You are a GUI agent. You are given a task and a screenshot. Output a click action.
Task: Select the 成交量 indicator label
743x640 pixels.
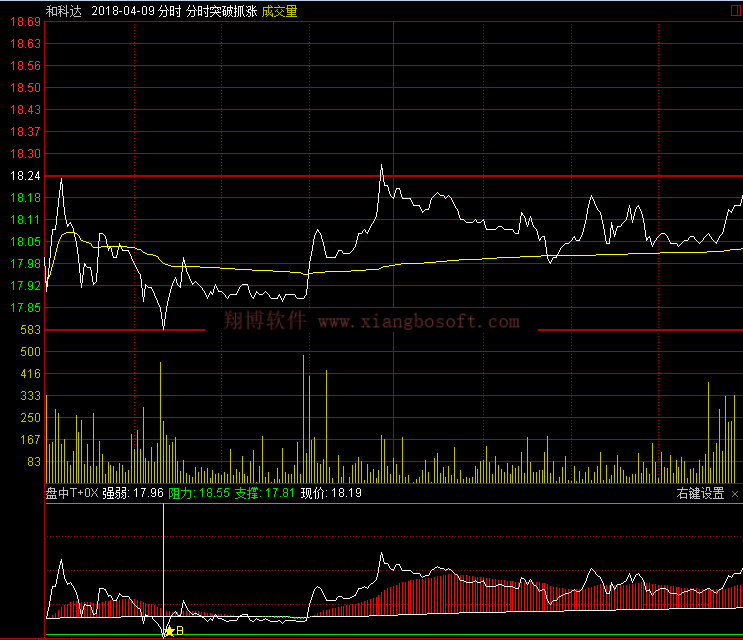tap(279, 11)
